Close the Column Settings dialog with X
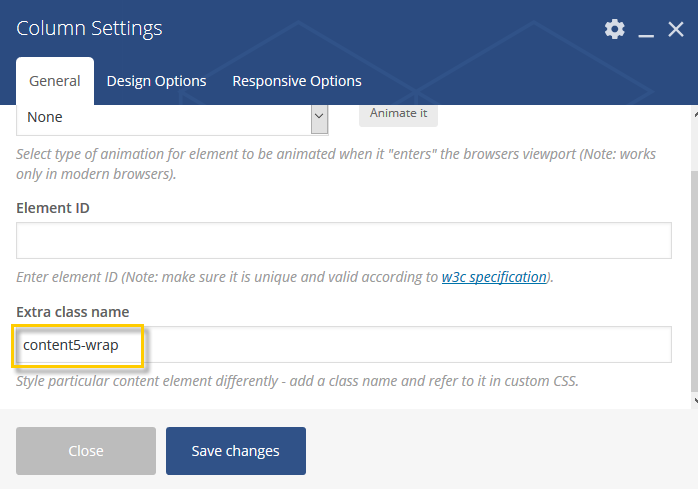The width and height of the screenshot is (698, 489). (676, 29)
